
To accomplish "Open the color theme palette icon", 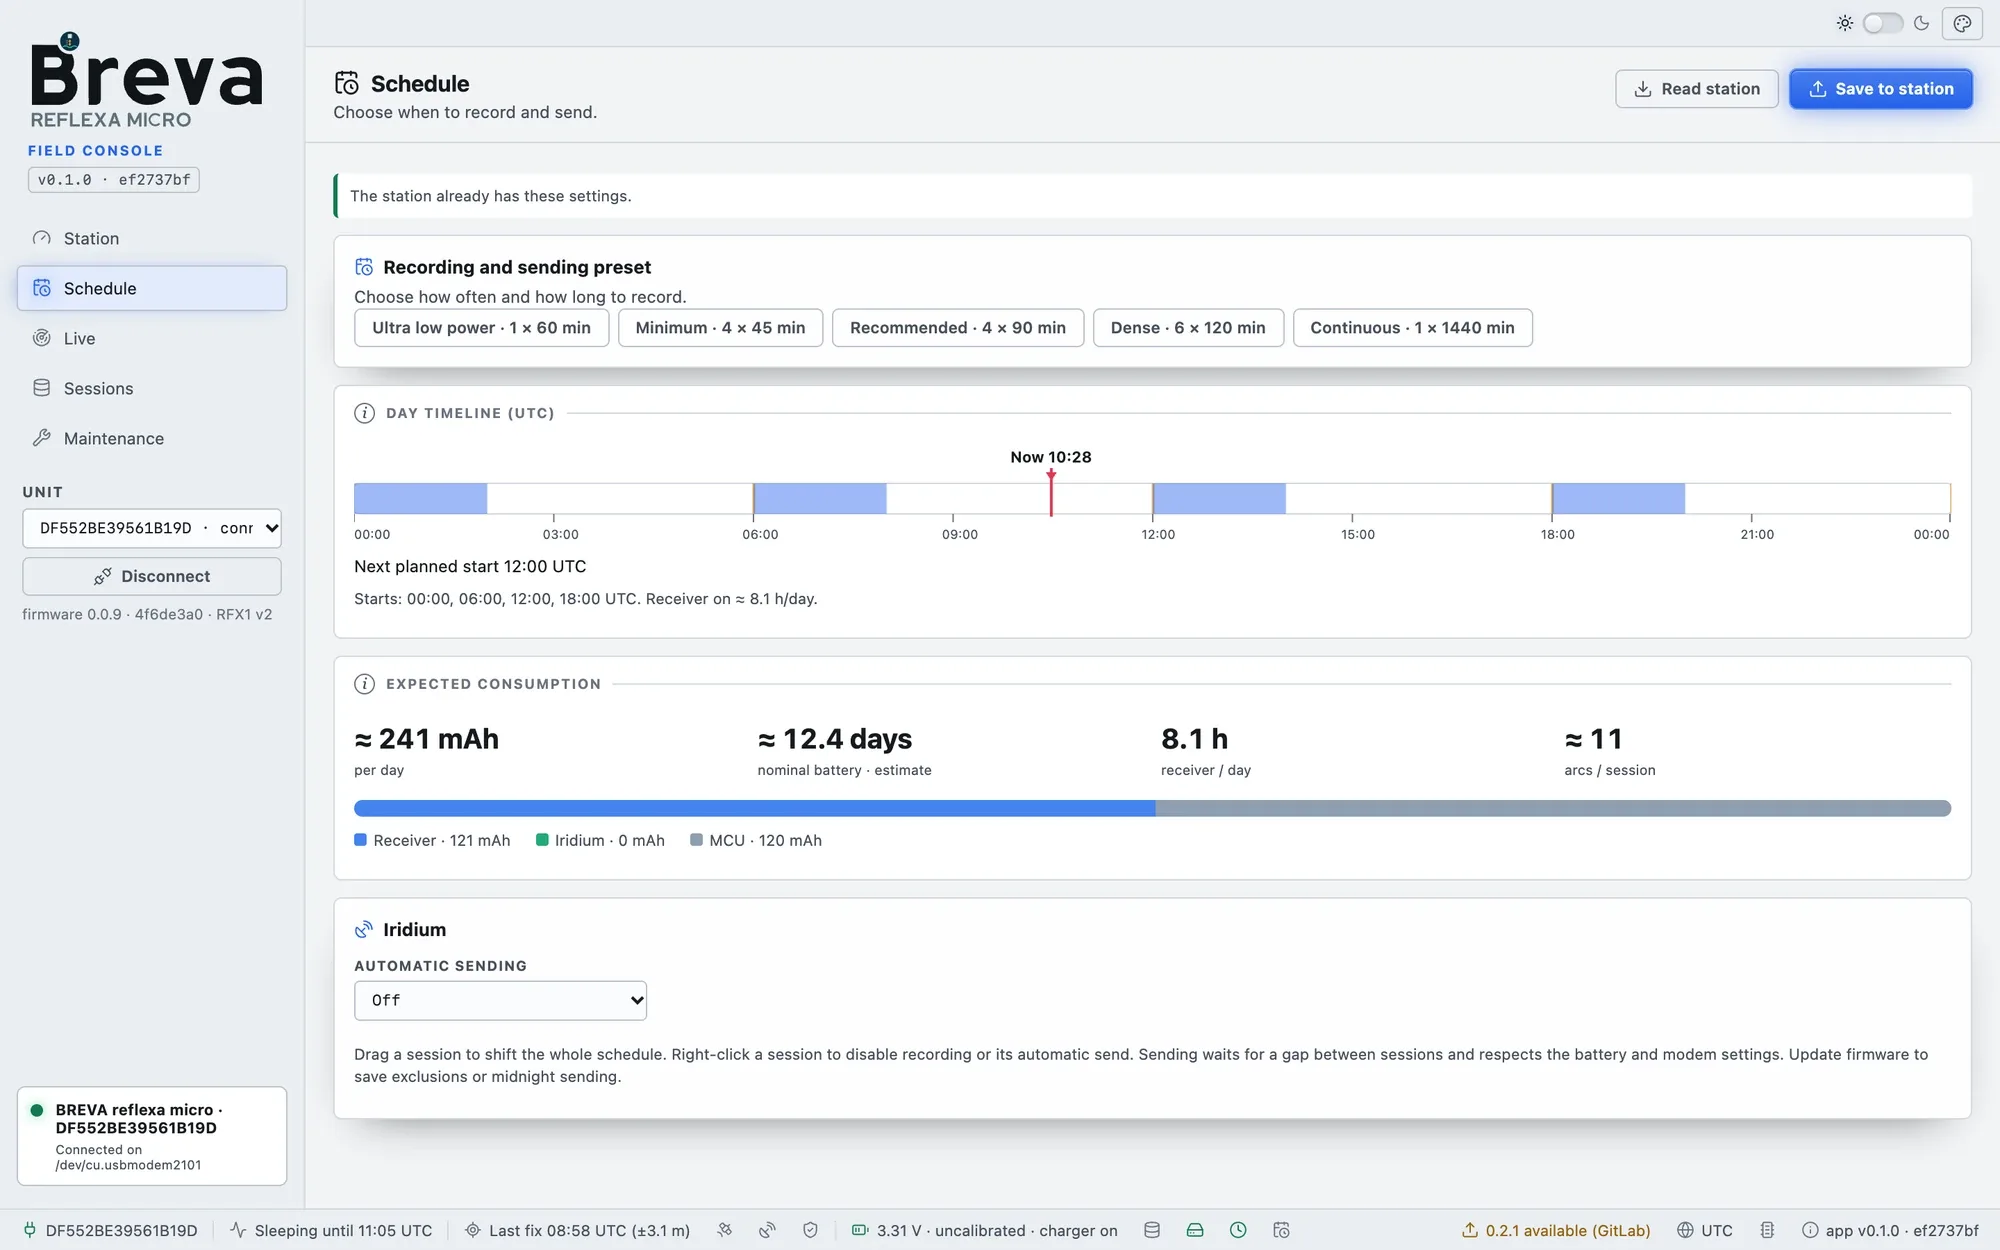I will click(x=1962, y=23).
